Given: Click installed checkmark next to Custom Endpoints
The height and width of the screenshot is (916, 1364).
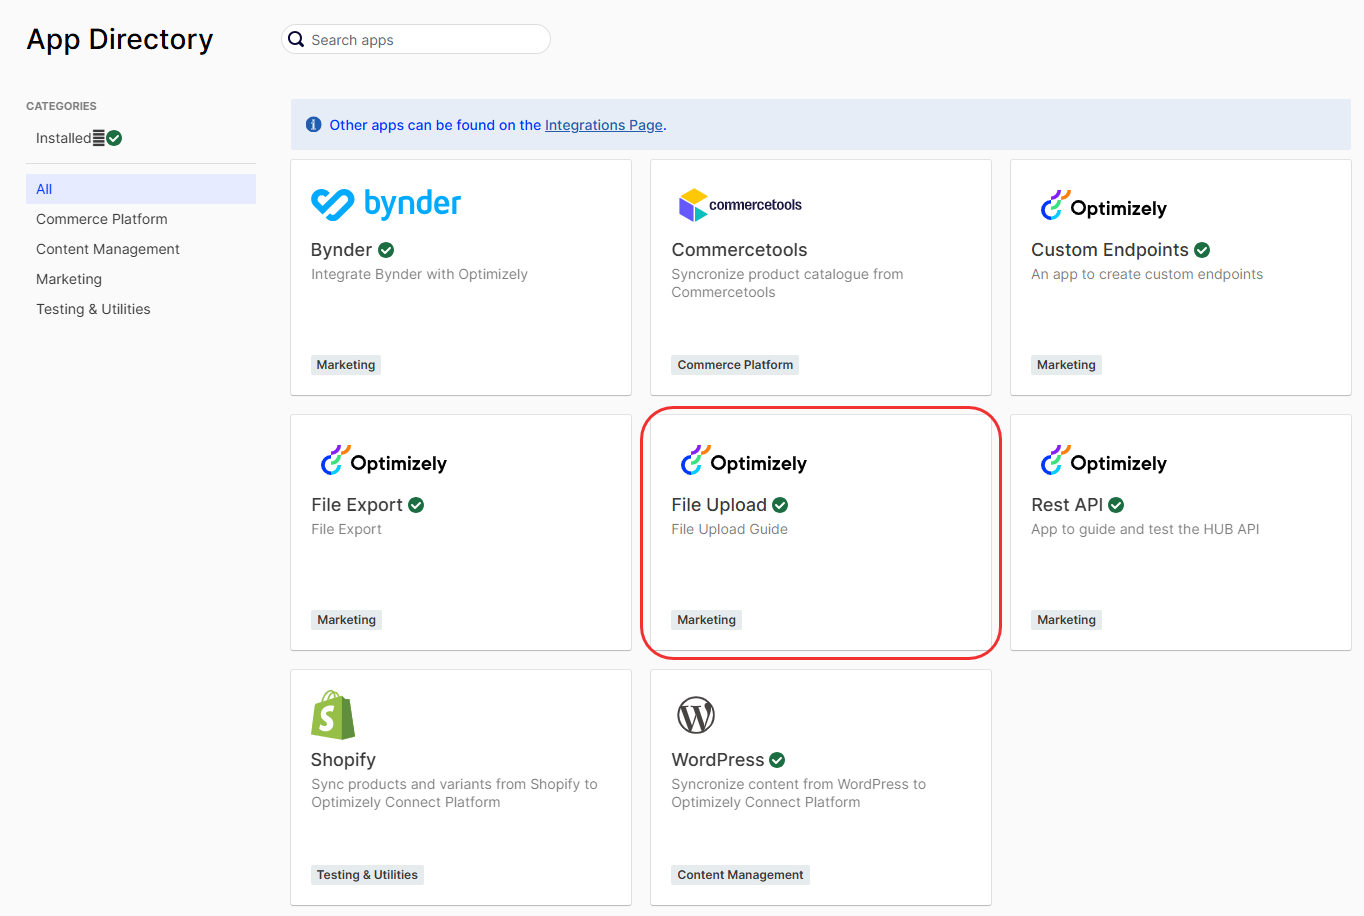Looking at the screenshot, I should click(x=1202, y=250).
